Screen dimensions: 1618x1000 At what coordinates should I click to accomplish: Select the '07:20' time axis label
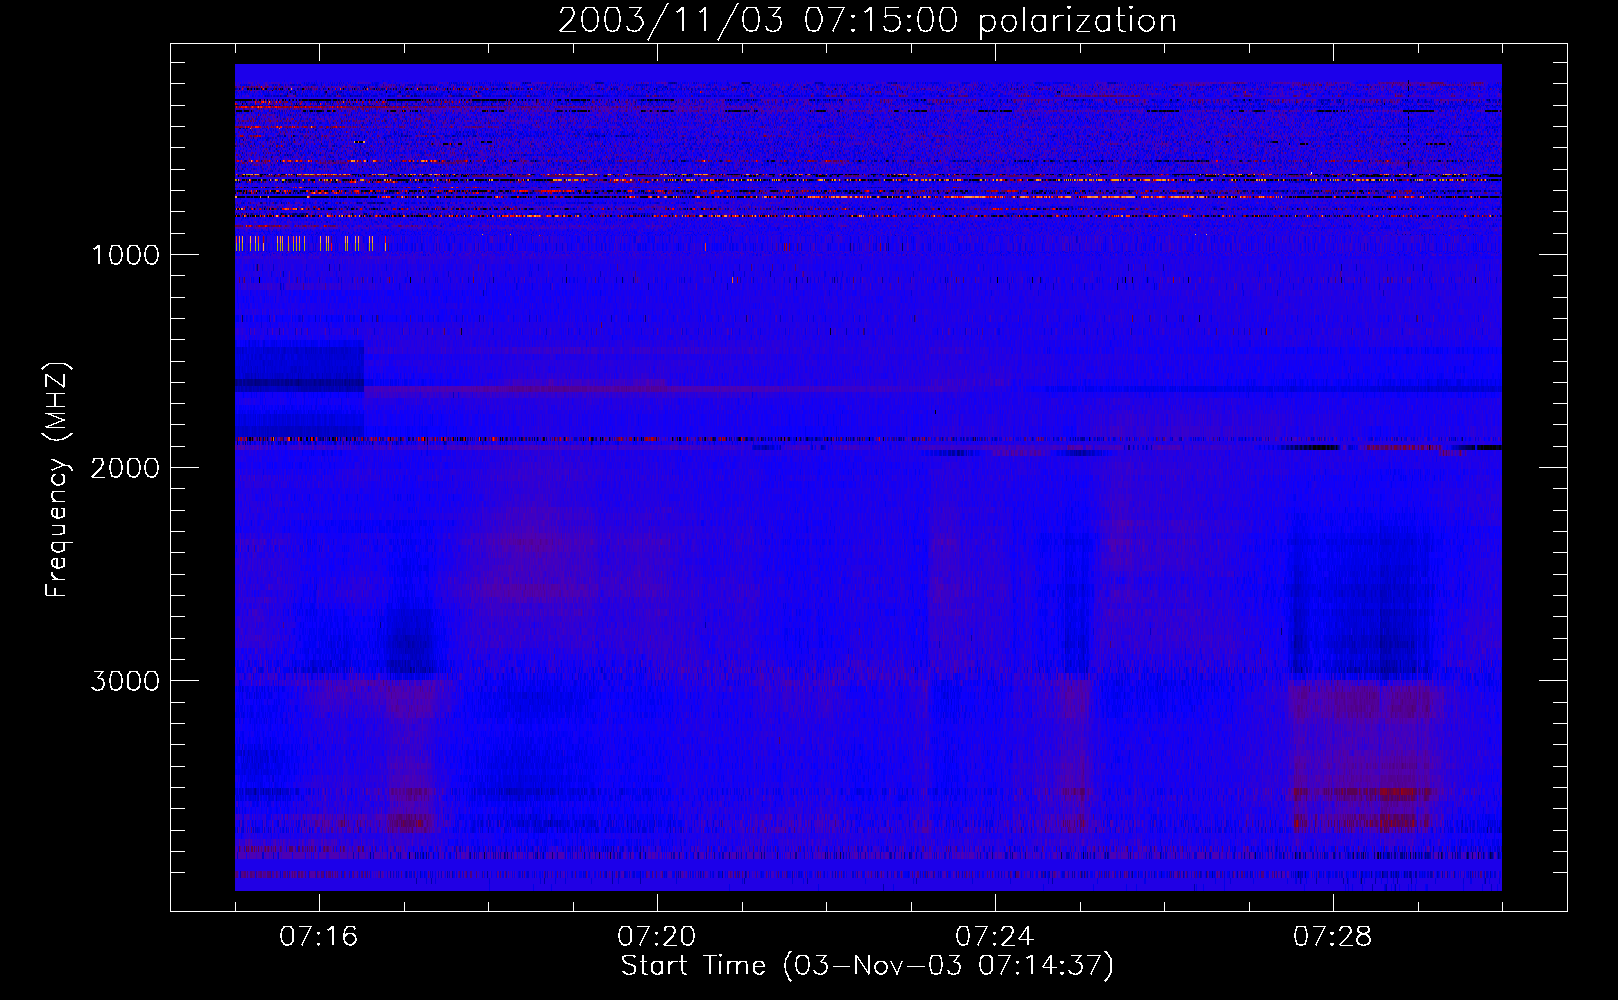[656, 937]
